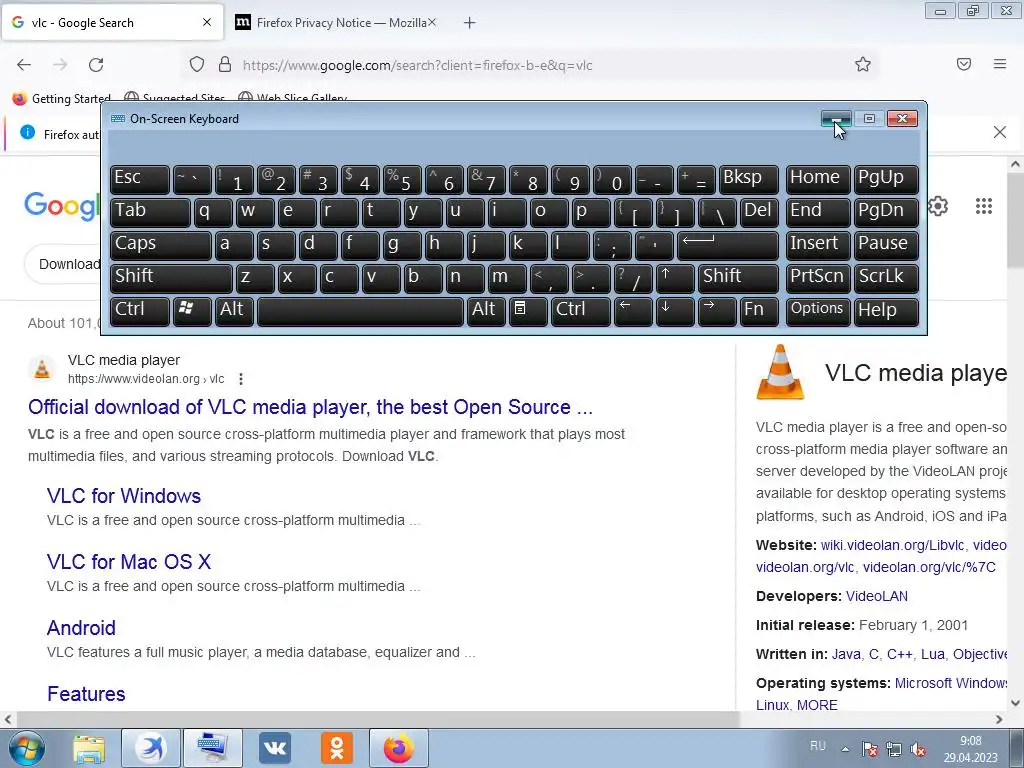Click the horizontal scrollbar of the page
The width and height of the screenshot is (1024, 768).
(377, 720)
